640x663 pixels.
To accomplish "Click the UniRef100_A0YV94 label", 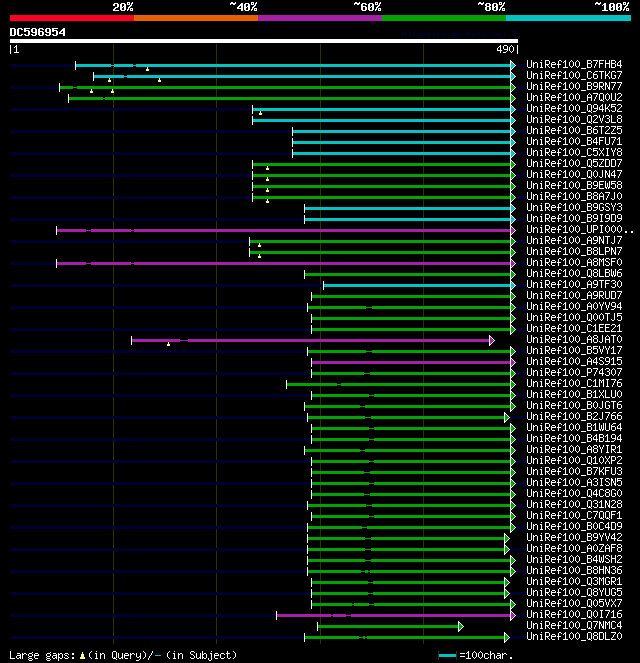I will click(x=574, y=306).
